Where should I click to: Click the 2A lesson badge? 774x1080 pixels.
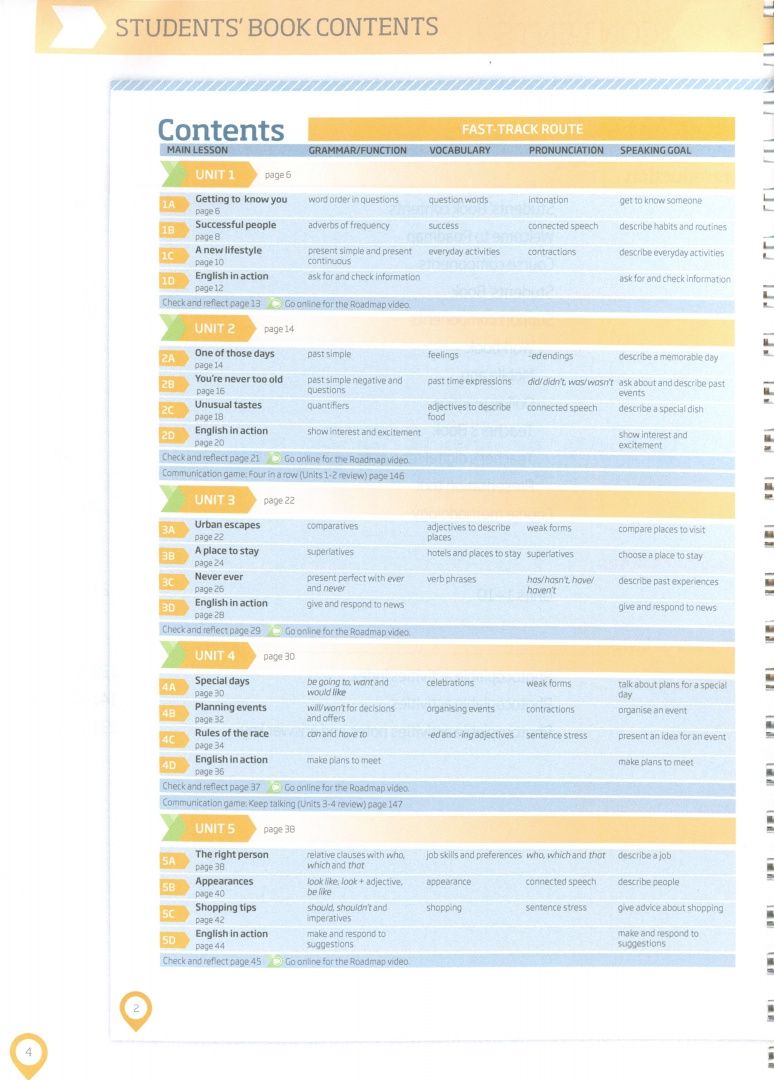tap(173, 358)
